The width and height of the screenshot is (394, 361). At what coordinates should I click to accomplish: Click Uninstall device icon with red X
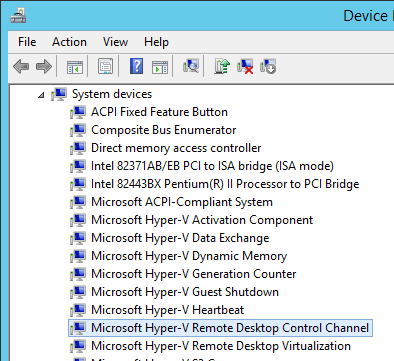(245, 66)
